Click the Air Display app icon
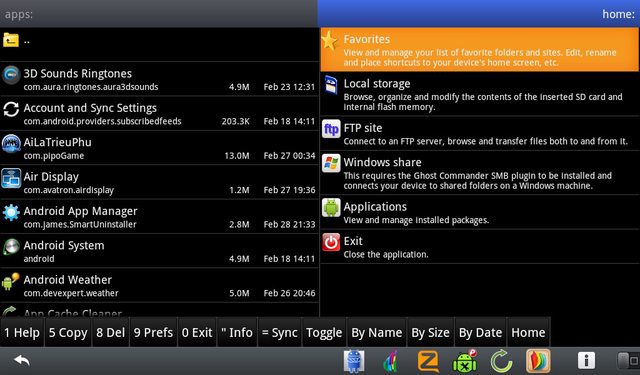The image size is (640, 375). 11,178
